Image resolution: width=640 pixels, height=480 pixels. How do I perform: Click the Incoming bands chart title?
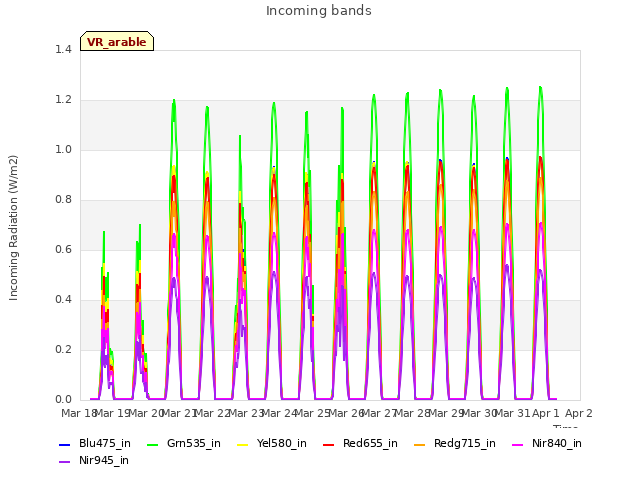tap(319, 11)
